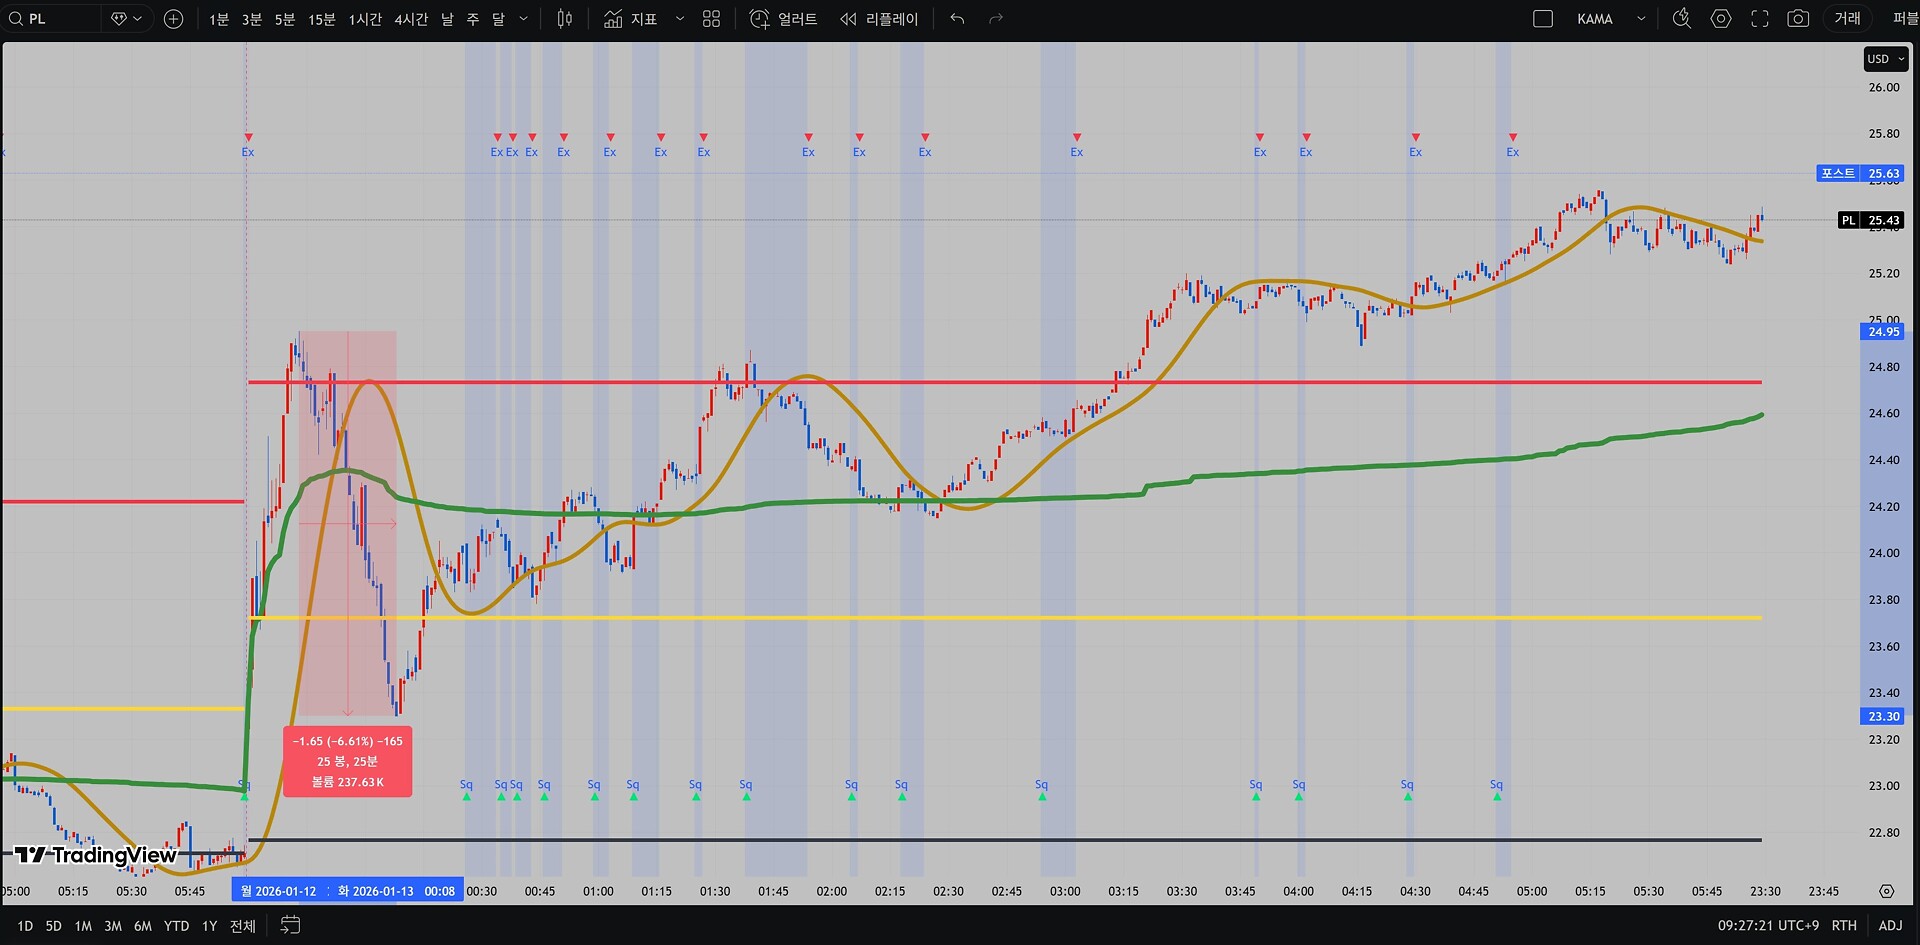Open the 얼러트 alert button
This screenshot has height=945, width=1920.
point(784,19)
